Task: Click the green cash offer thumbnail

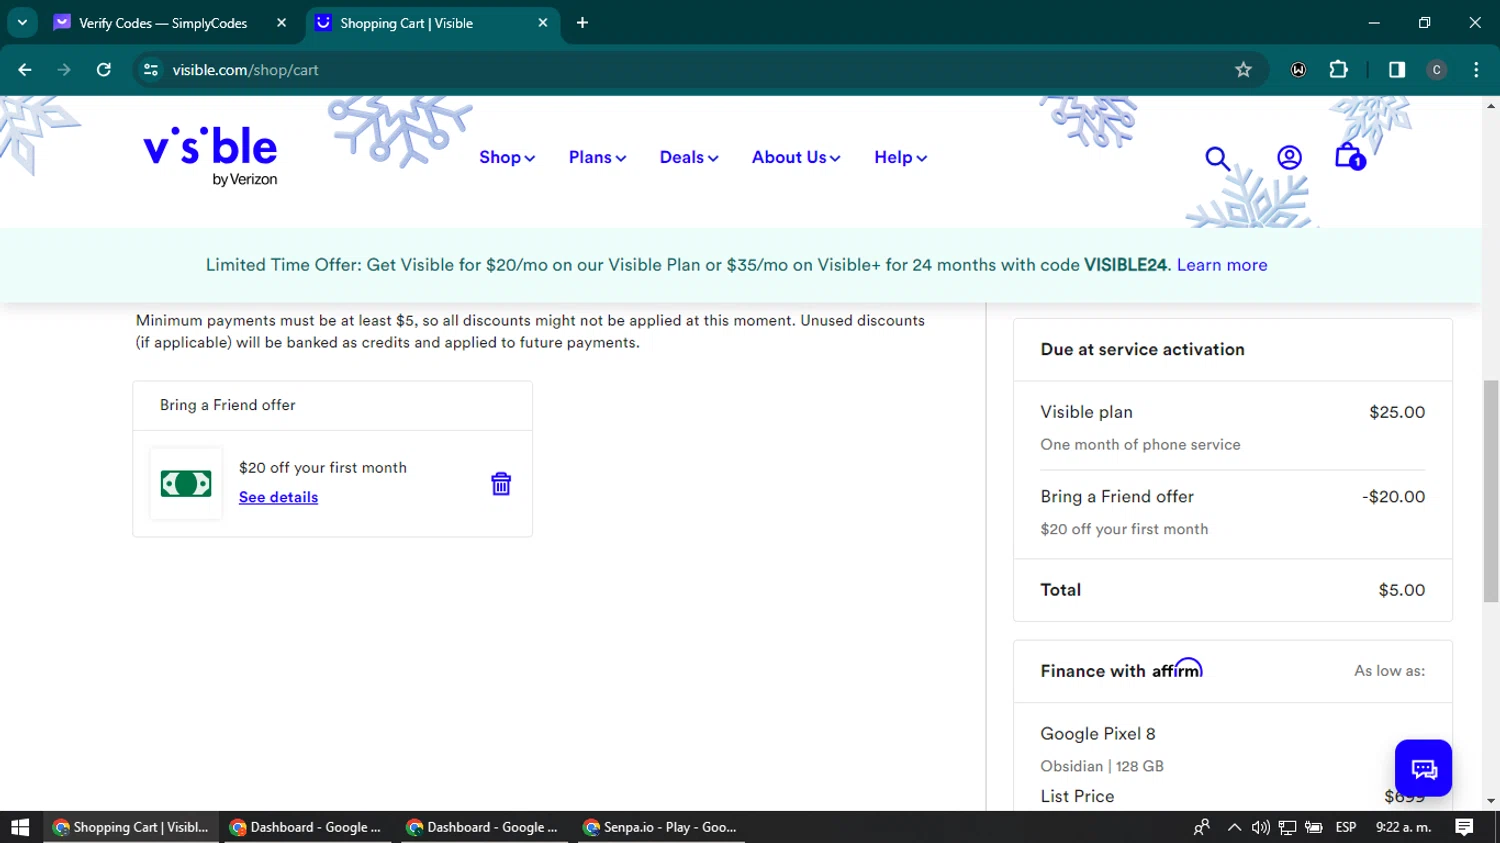Action: [186, 484]
